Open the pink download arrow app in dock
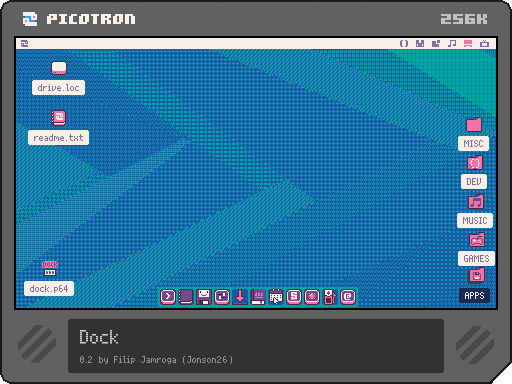The height and width of the screenshot is (384, 512). click(x=240, y=297)
